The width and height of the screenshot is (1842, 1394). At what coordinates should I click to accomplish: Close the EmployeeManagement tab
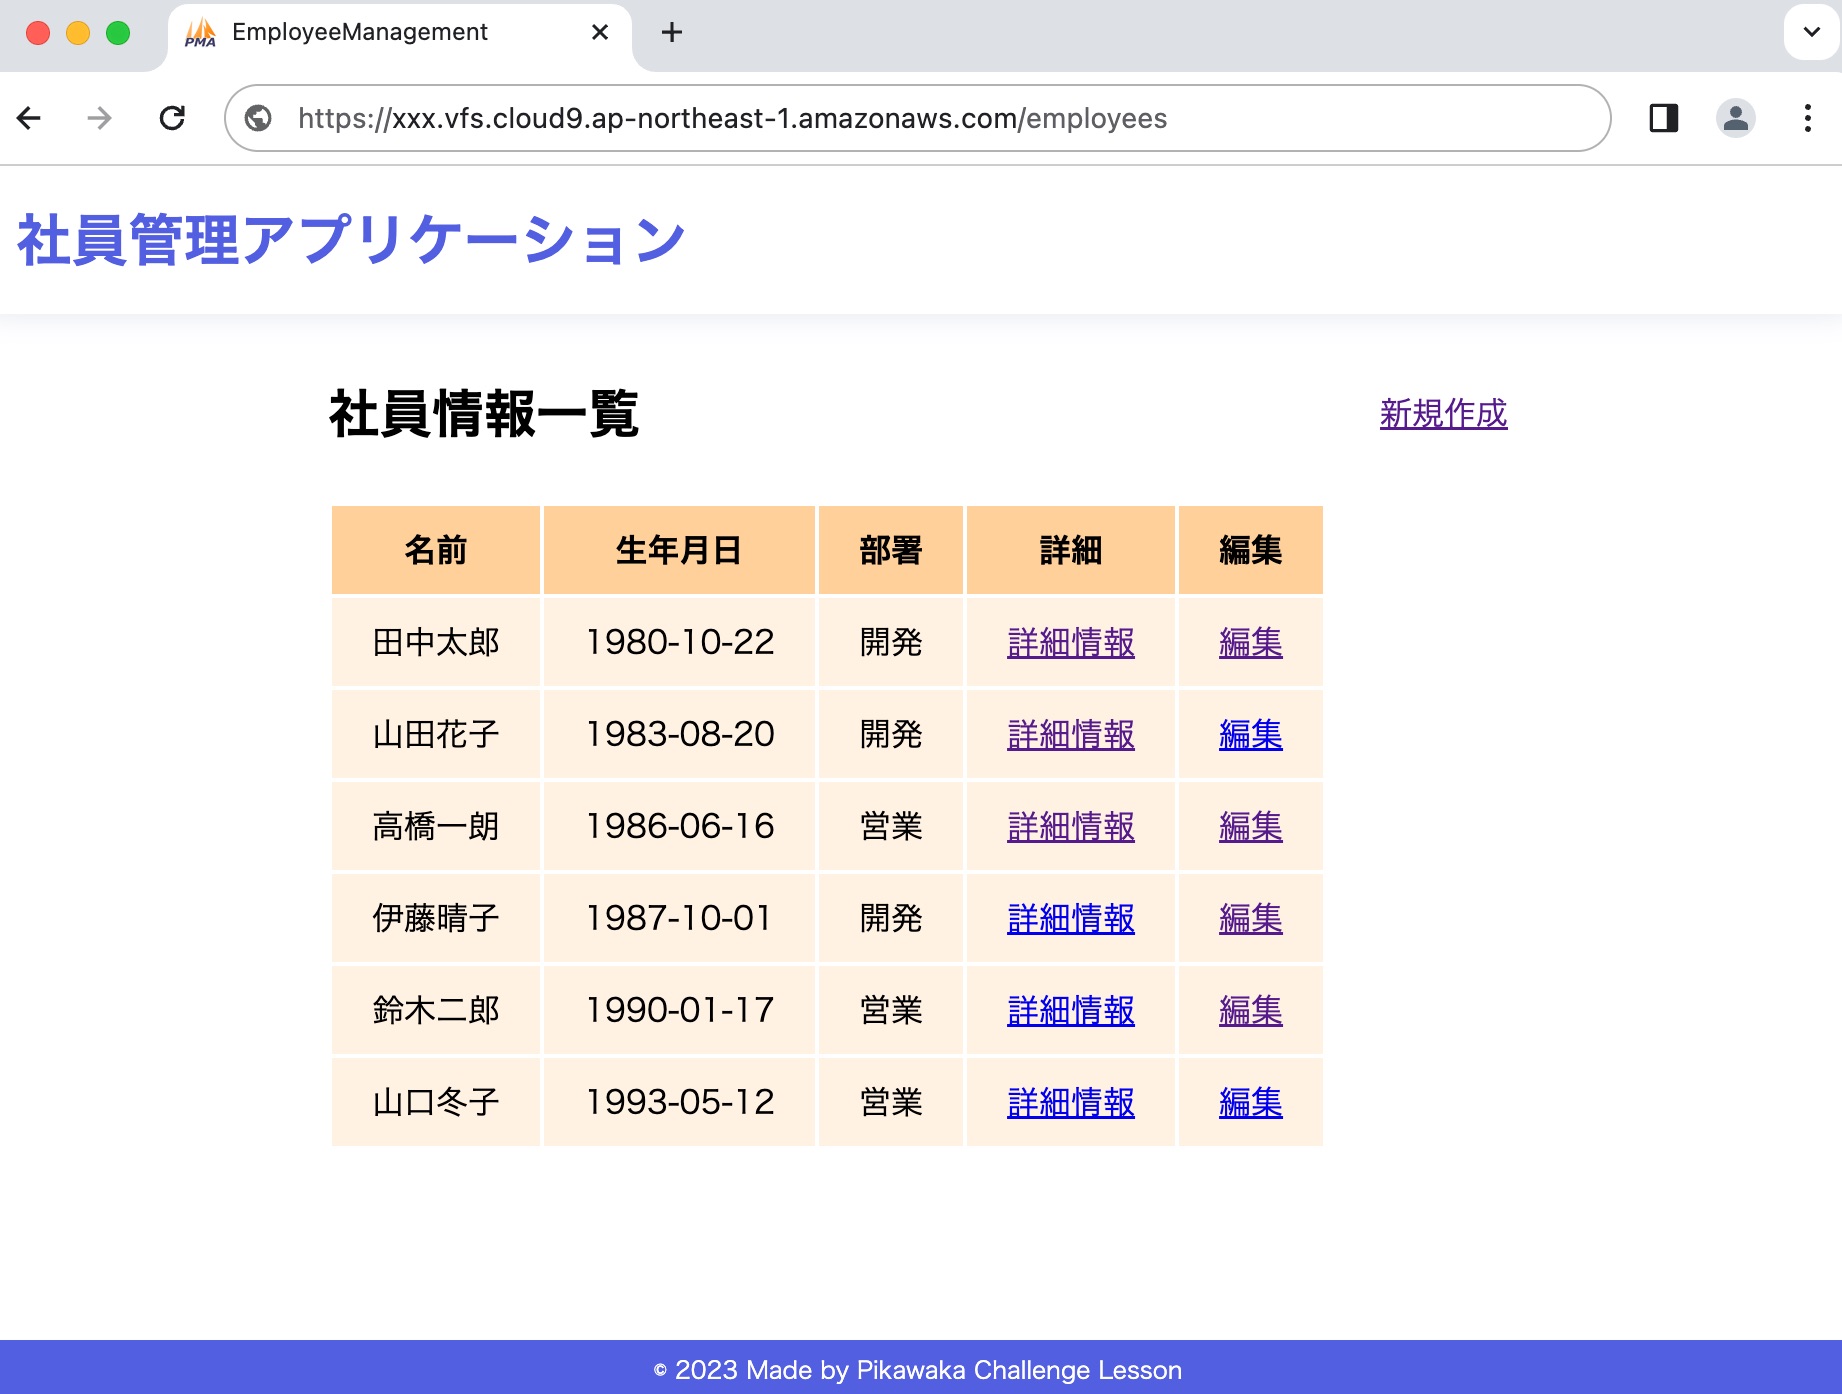click(600, 33)
